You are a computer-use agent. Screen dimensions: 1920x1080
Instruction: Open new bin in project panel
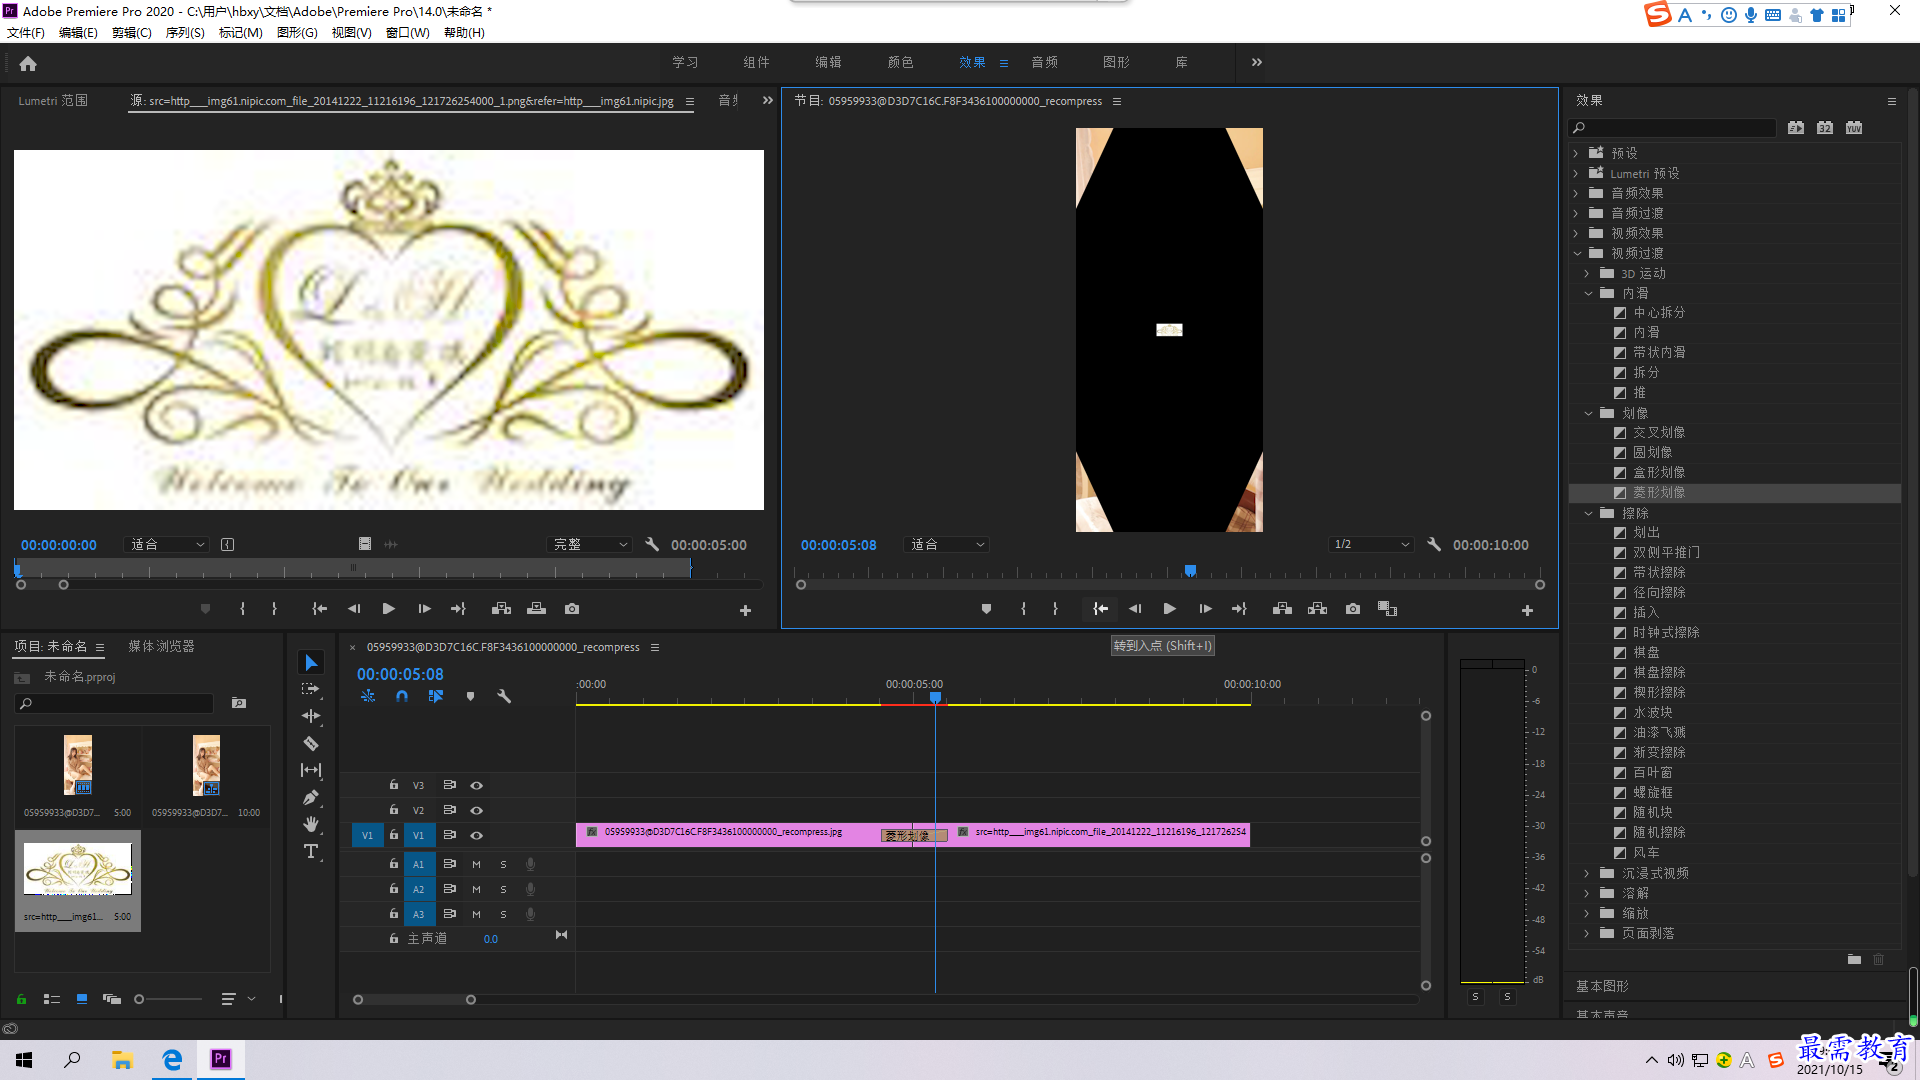[x=238, y=703]
